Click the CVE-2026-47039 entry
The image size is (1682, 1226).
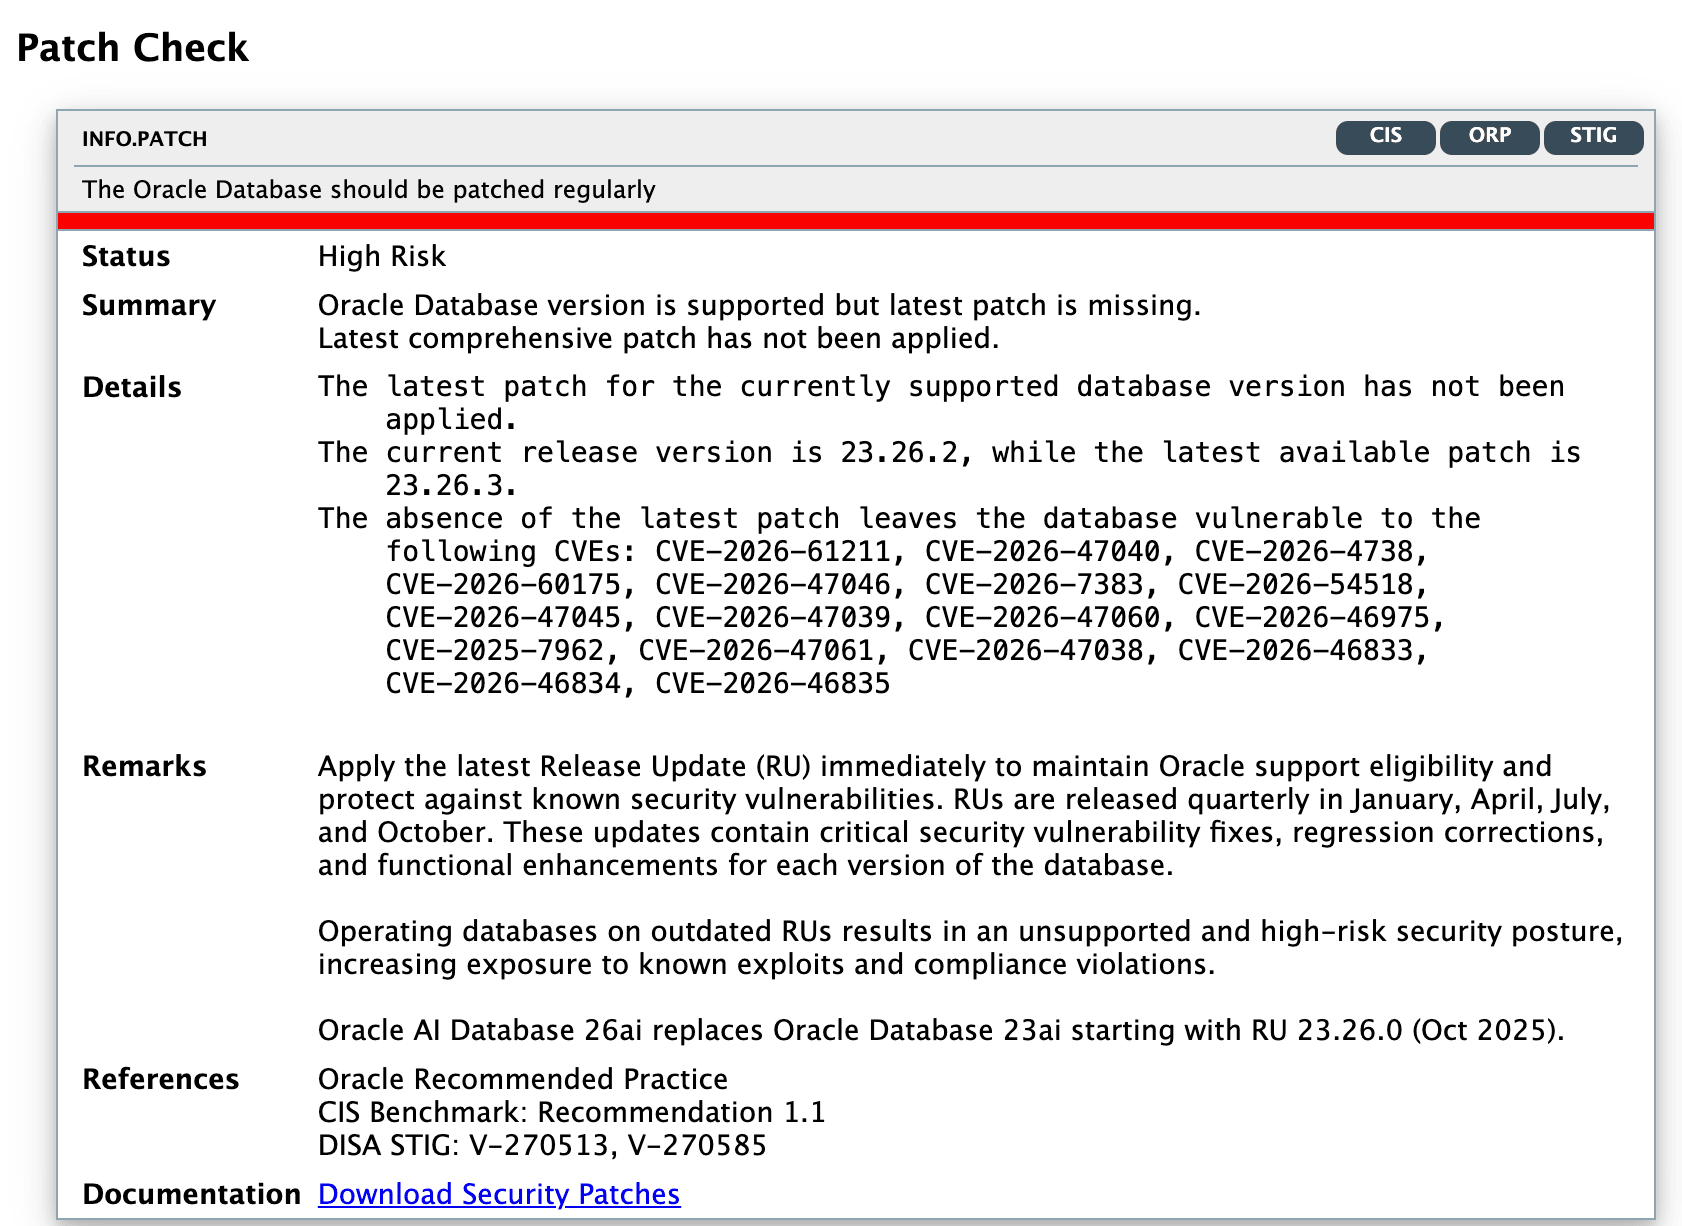pyautogui.click(x=772, y=618)
